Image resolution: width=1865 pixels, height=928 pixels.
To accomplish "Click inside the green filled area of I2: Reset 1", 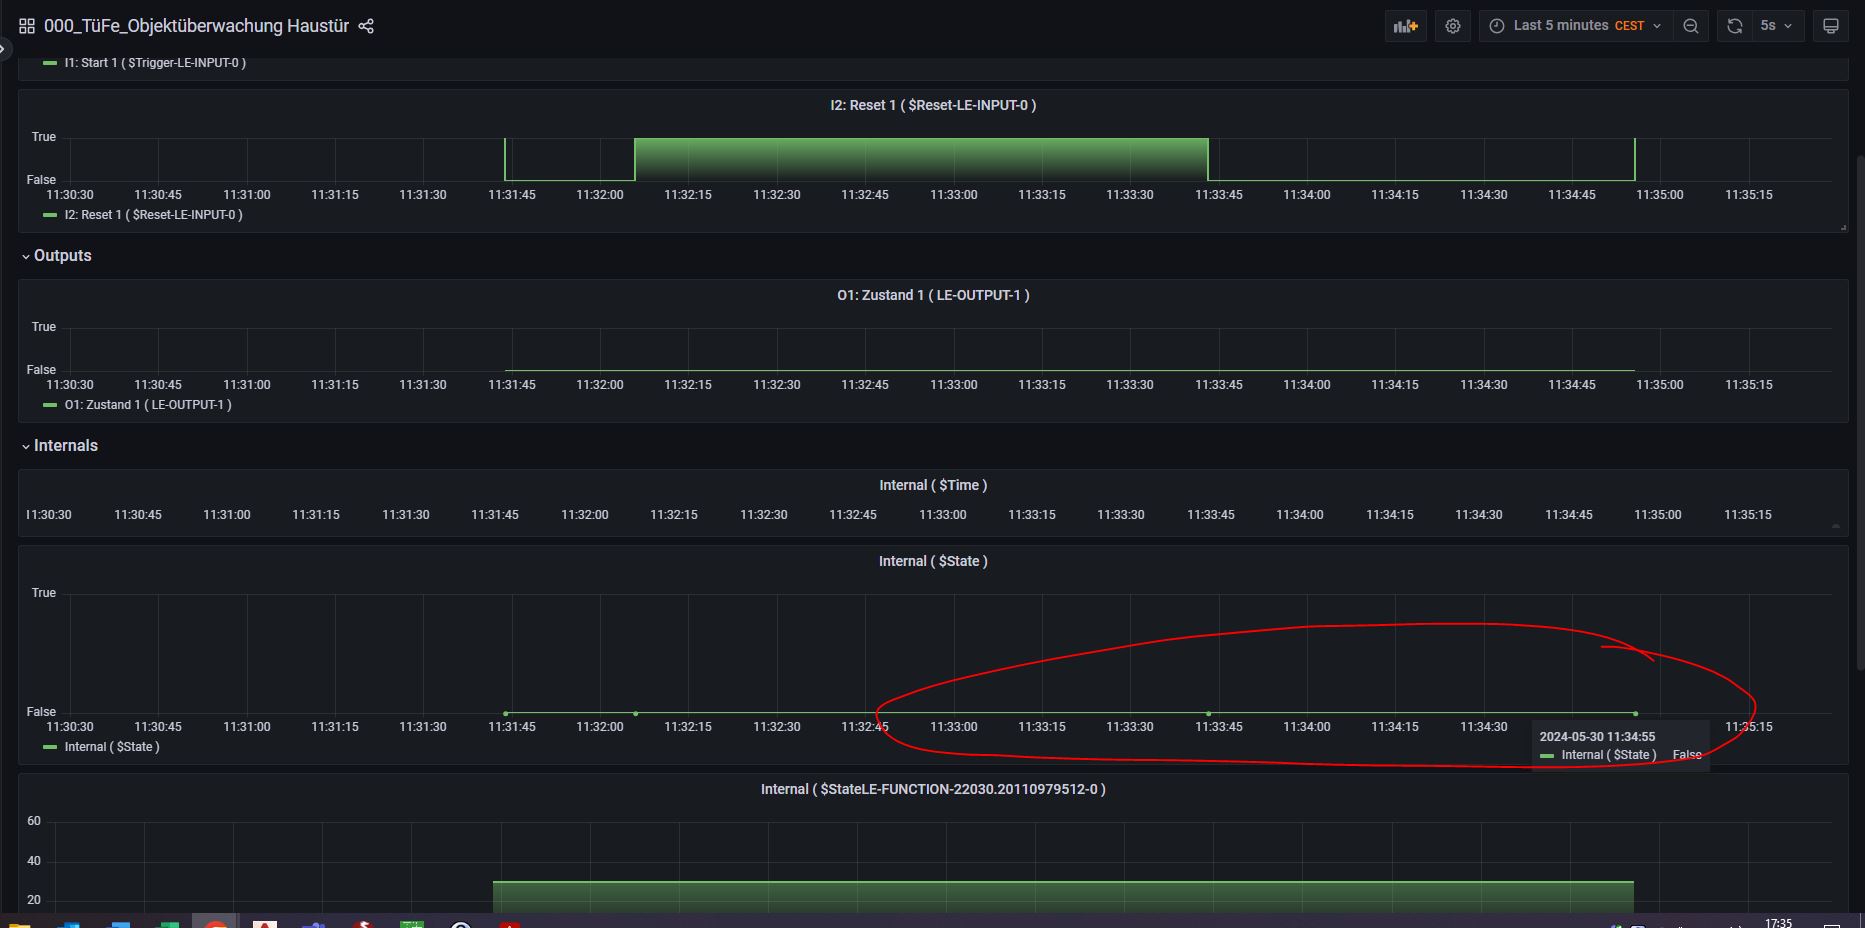I will click(x=921, y=160).
